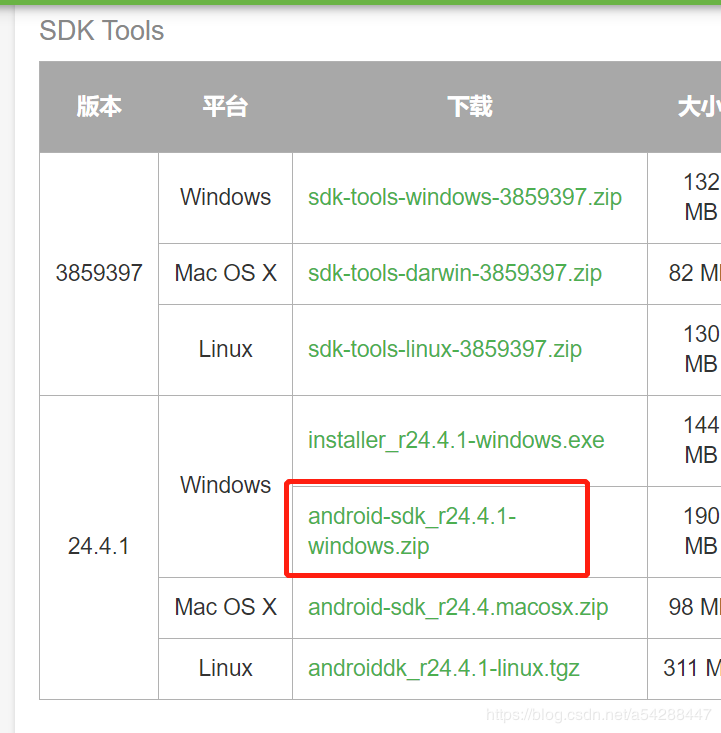The height and width of the screenshot is (733, 721).
Task: Download installer_r24.4.1-windows.exe
Action: point(456,440)
